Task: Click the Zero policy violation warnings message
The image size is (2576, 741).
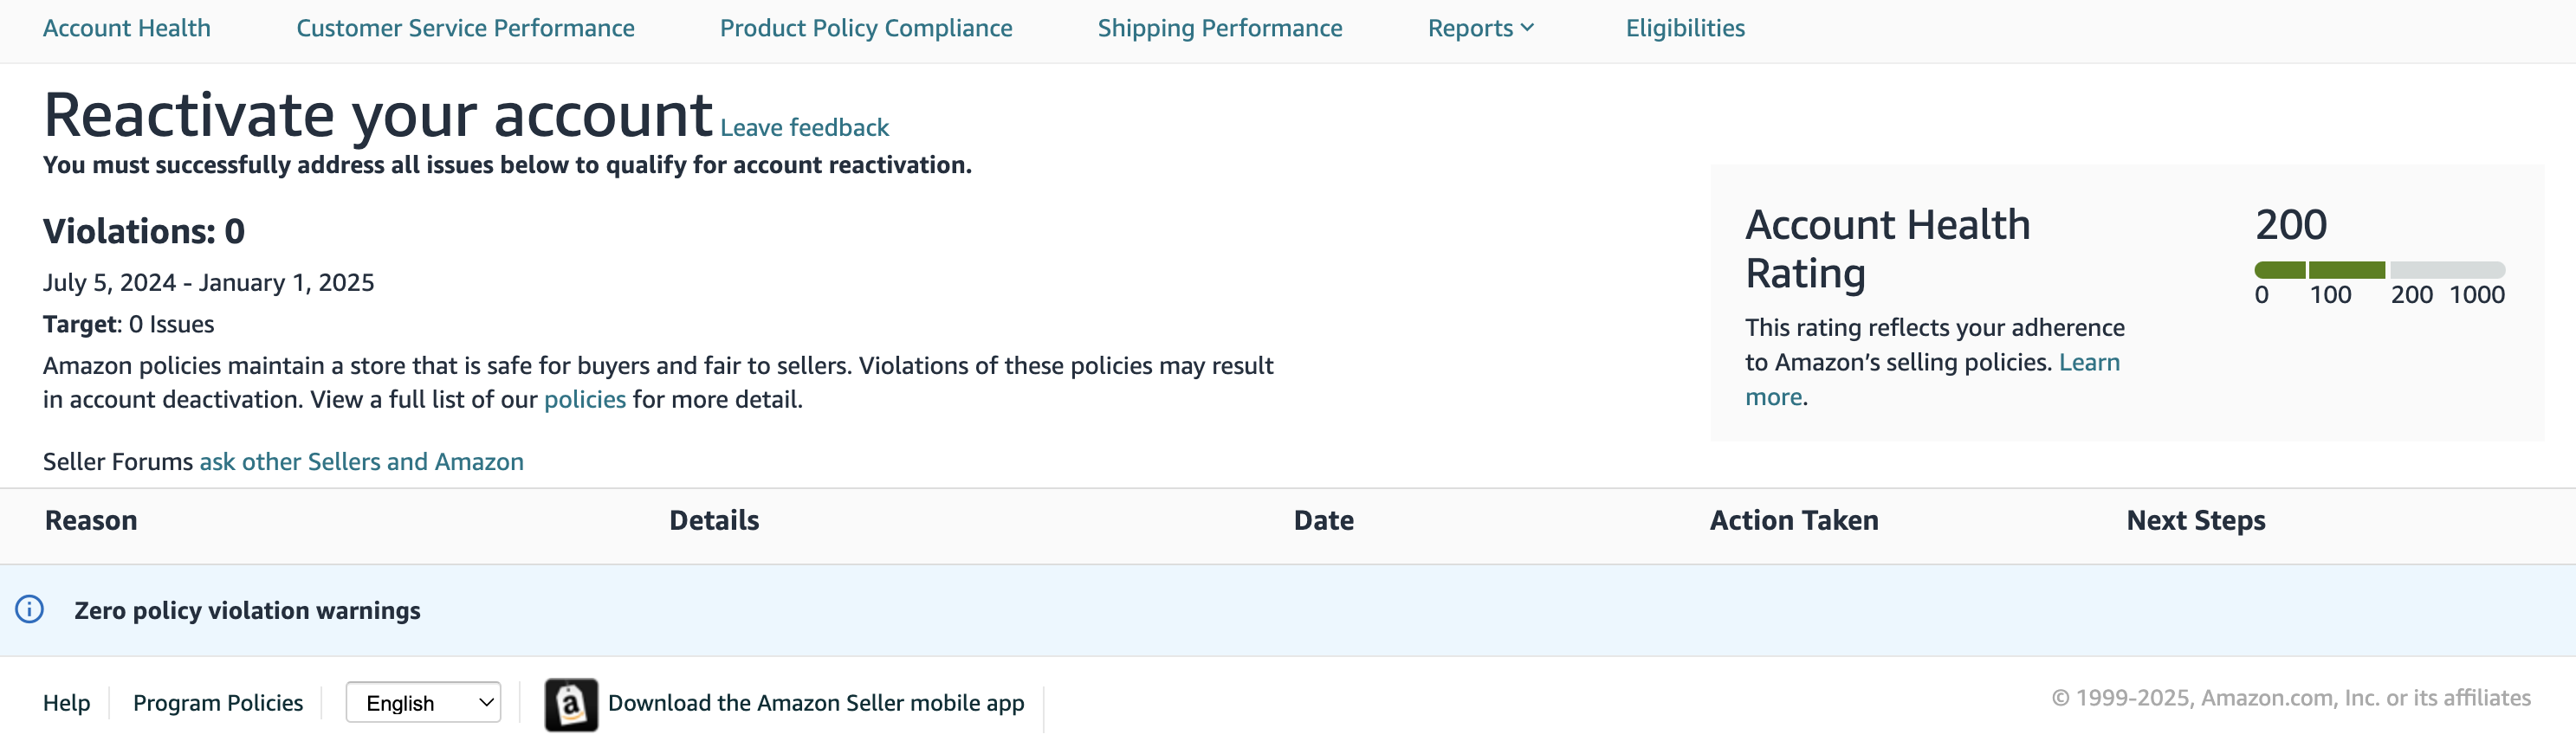Action: tap(247, 610)
